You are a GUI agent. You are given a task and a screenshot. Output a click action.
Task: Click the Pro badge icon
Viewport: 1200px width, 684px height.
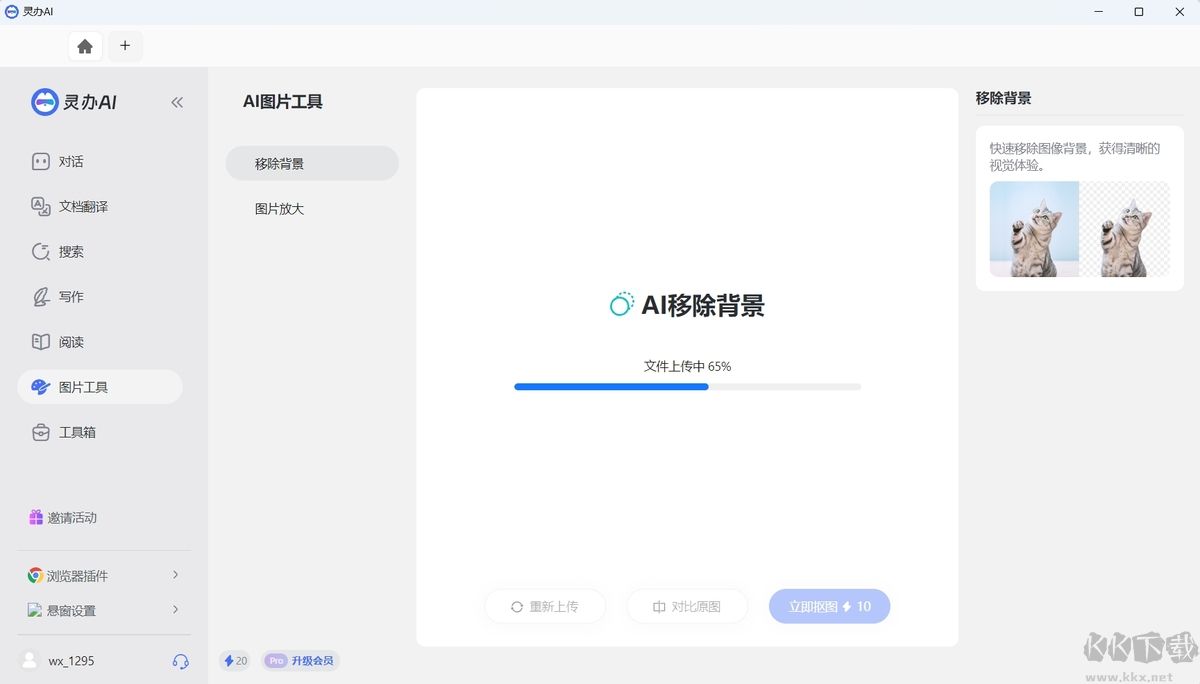pos(277,661)
